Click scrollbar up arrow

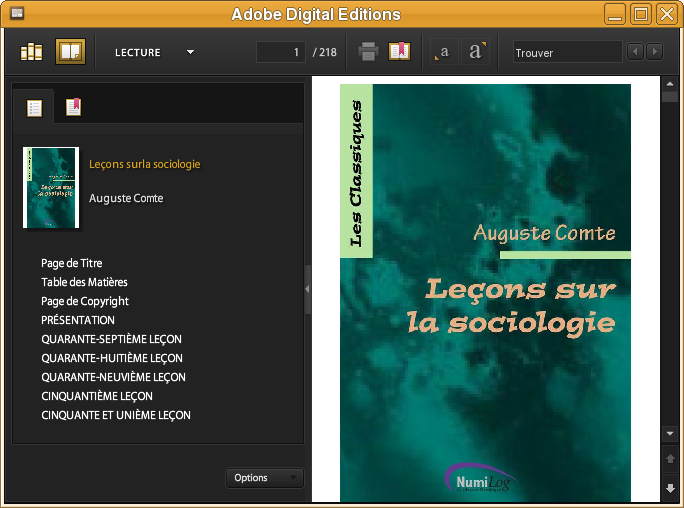point(670,84)
